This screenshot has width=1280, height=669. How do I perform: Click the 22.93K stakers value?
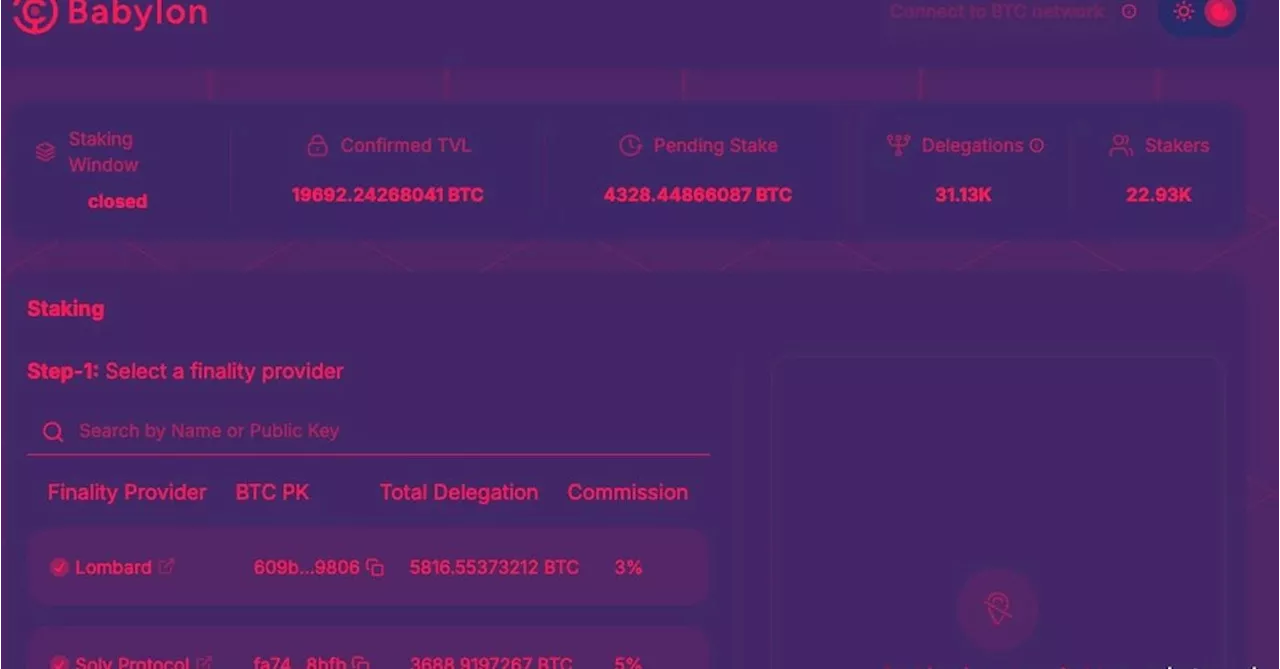pos(1158,195)
